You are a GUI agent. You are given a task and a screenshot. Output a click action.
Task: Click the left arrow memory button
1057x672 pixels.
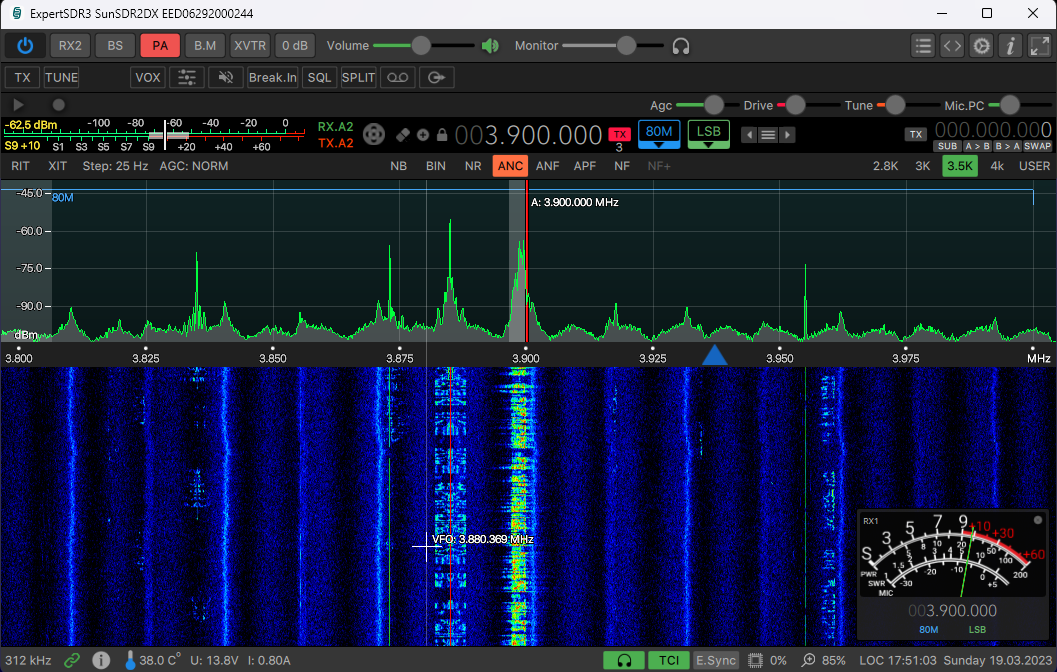748,135
